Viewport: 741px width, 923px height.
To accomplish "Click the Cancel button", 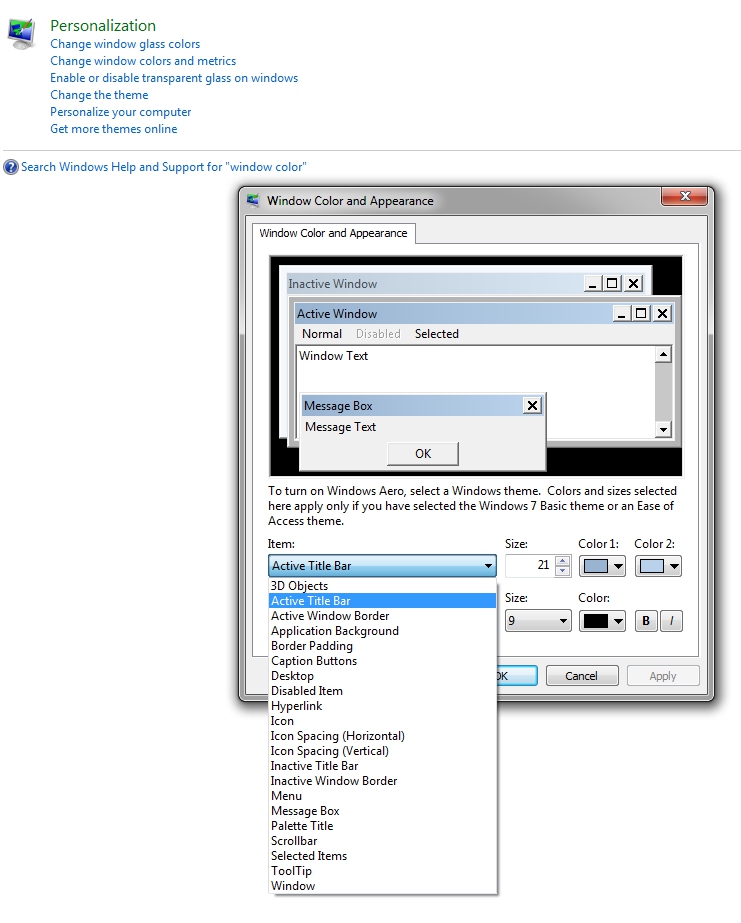I will [x=581, y=676].
